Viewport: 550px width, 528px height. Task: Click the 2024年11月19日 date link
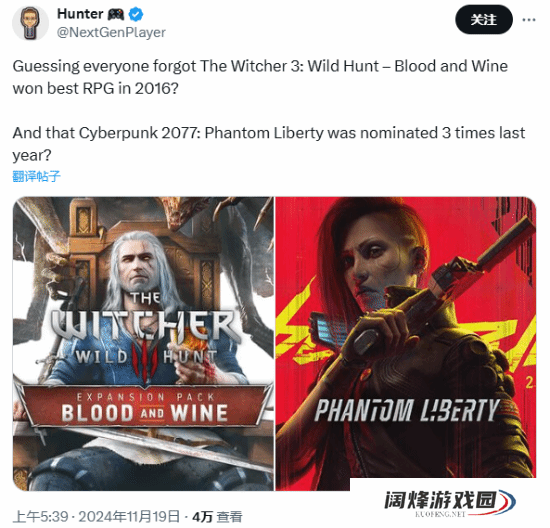tap(129, 517)
